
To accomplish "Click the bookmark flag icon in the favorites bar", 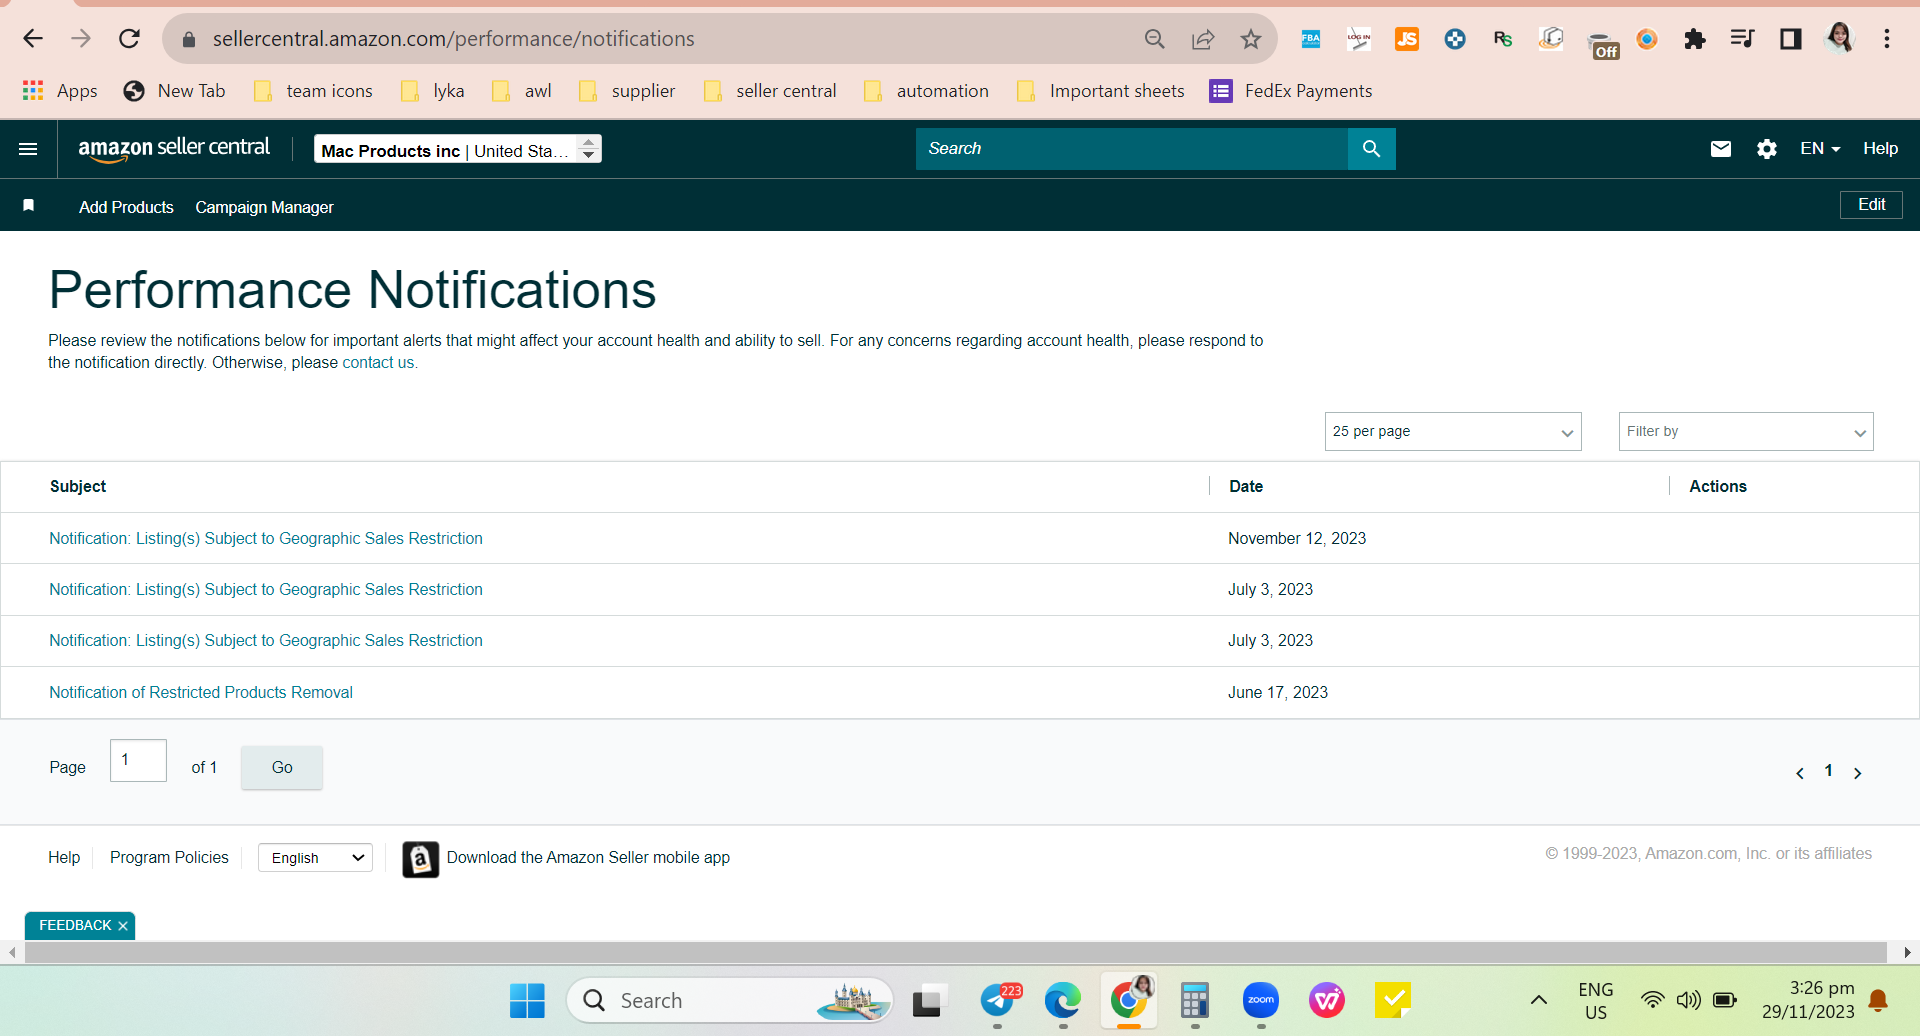I will pyautogui.click(x=29, y=205).
